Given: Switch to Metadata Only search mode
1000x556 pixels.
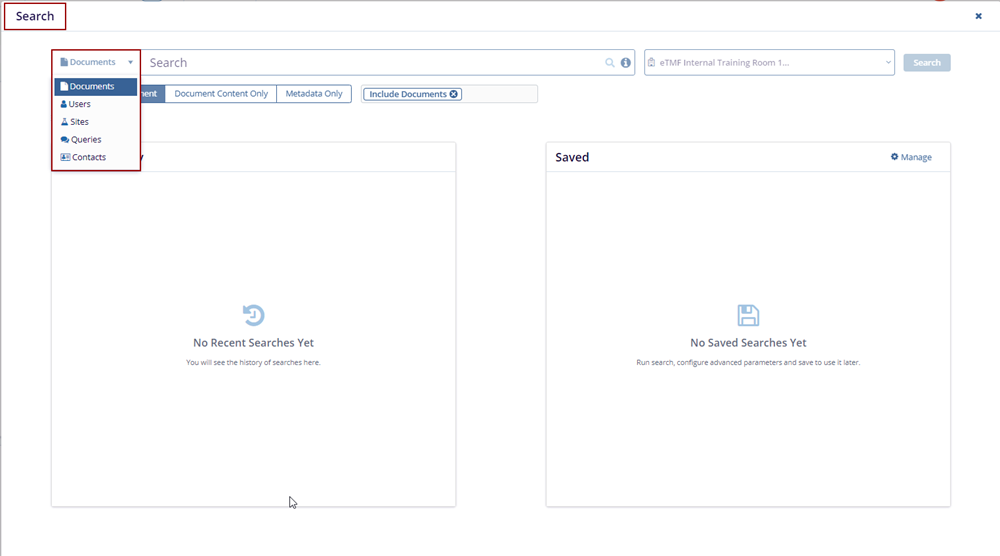Looking at the screenshot, I should pos(314,94).
